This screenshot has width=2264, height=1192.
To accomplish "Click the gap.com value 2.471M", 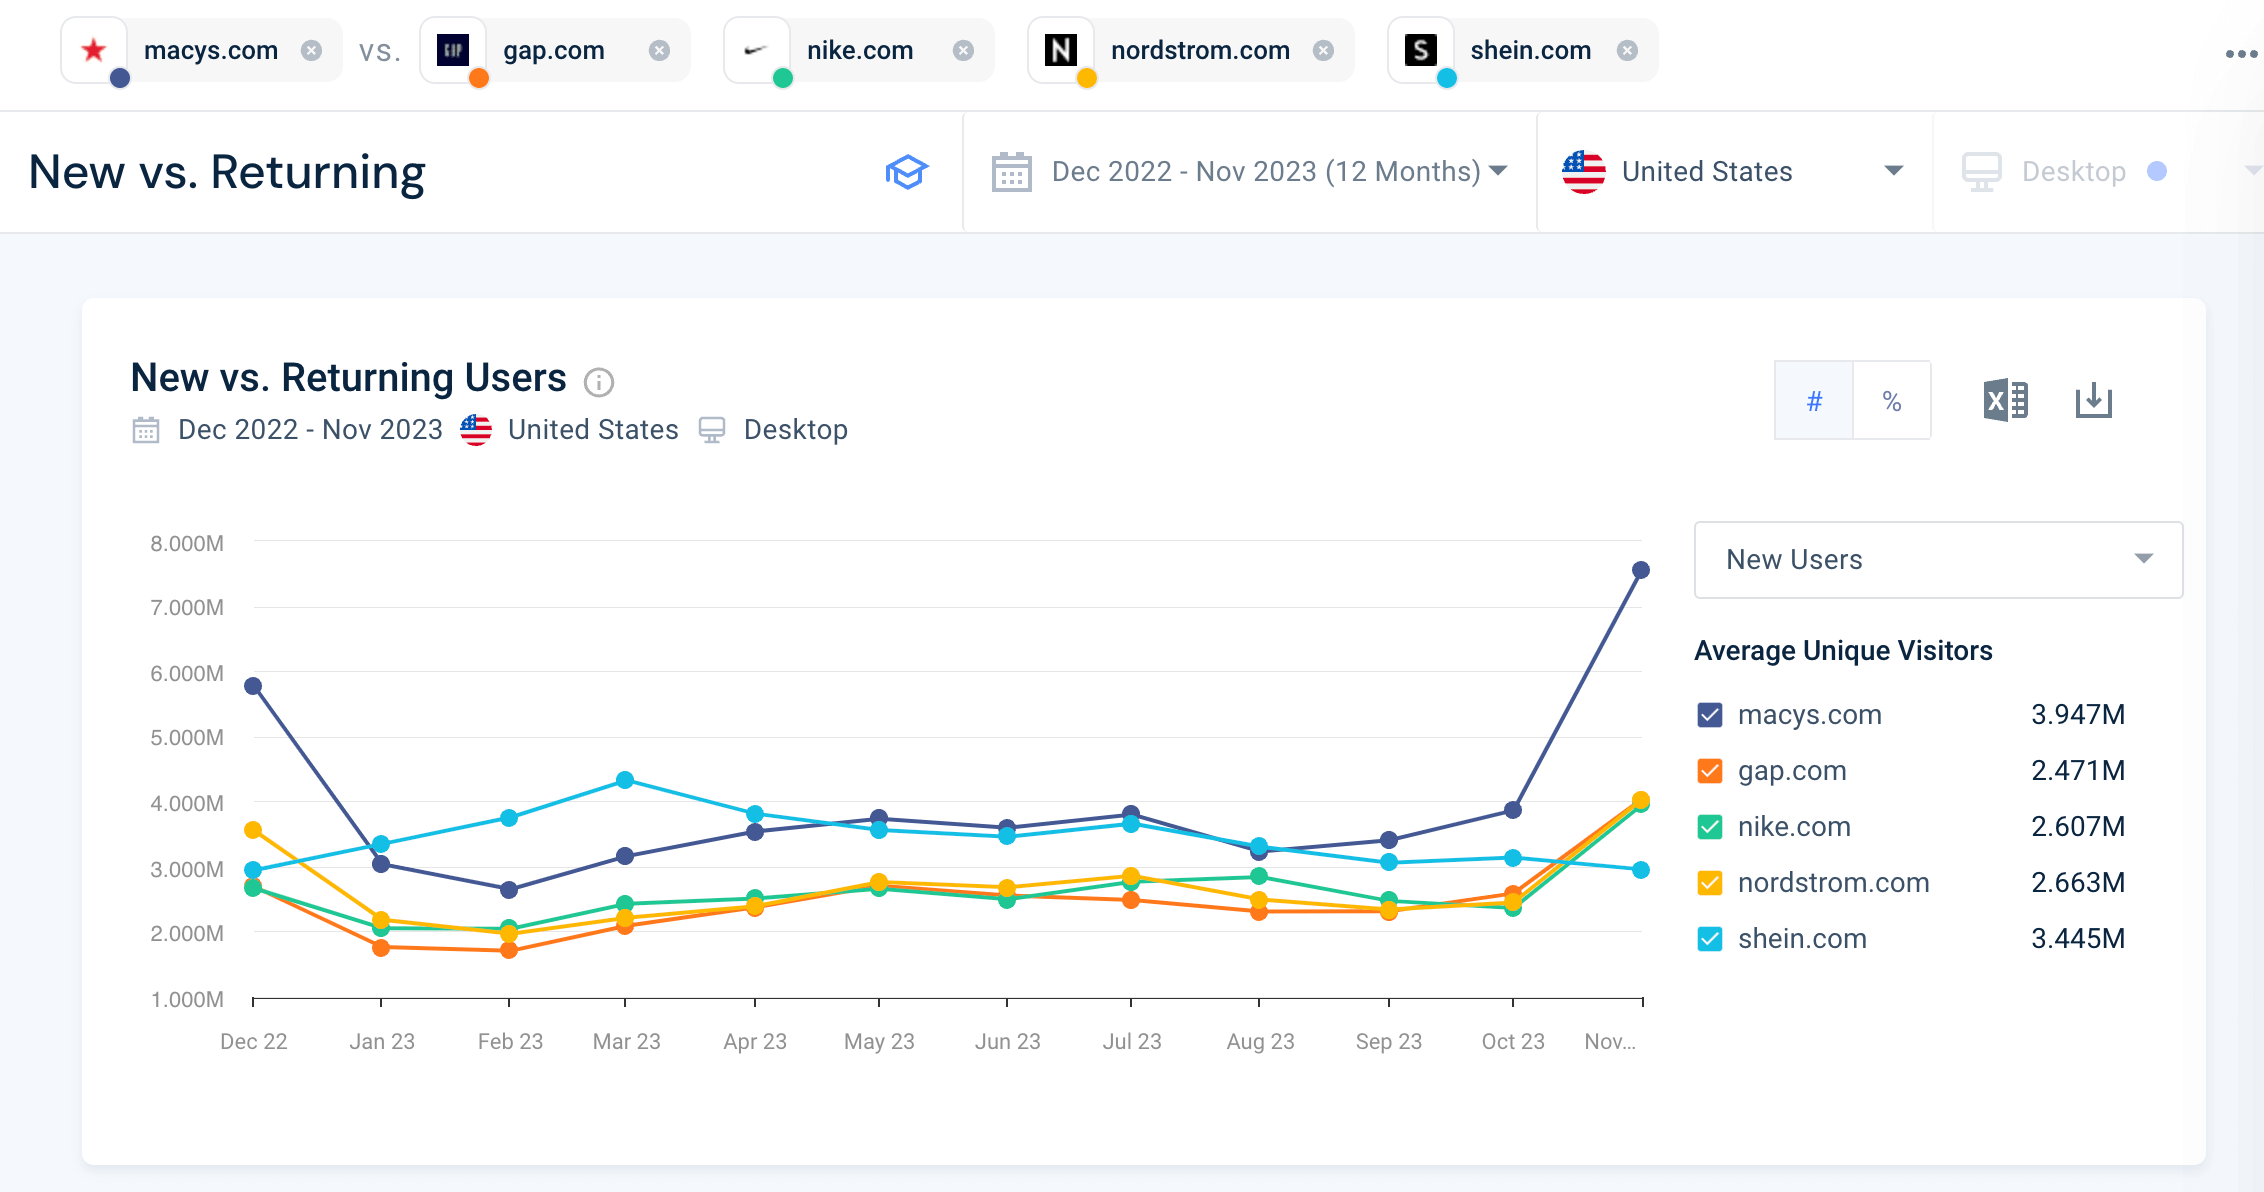I will click(x=2078, y=771).
